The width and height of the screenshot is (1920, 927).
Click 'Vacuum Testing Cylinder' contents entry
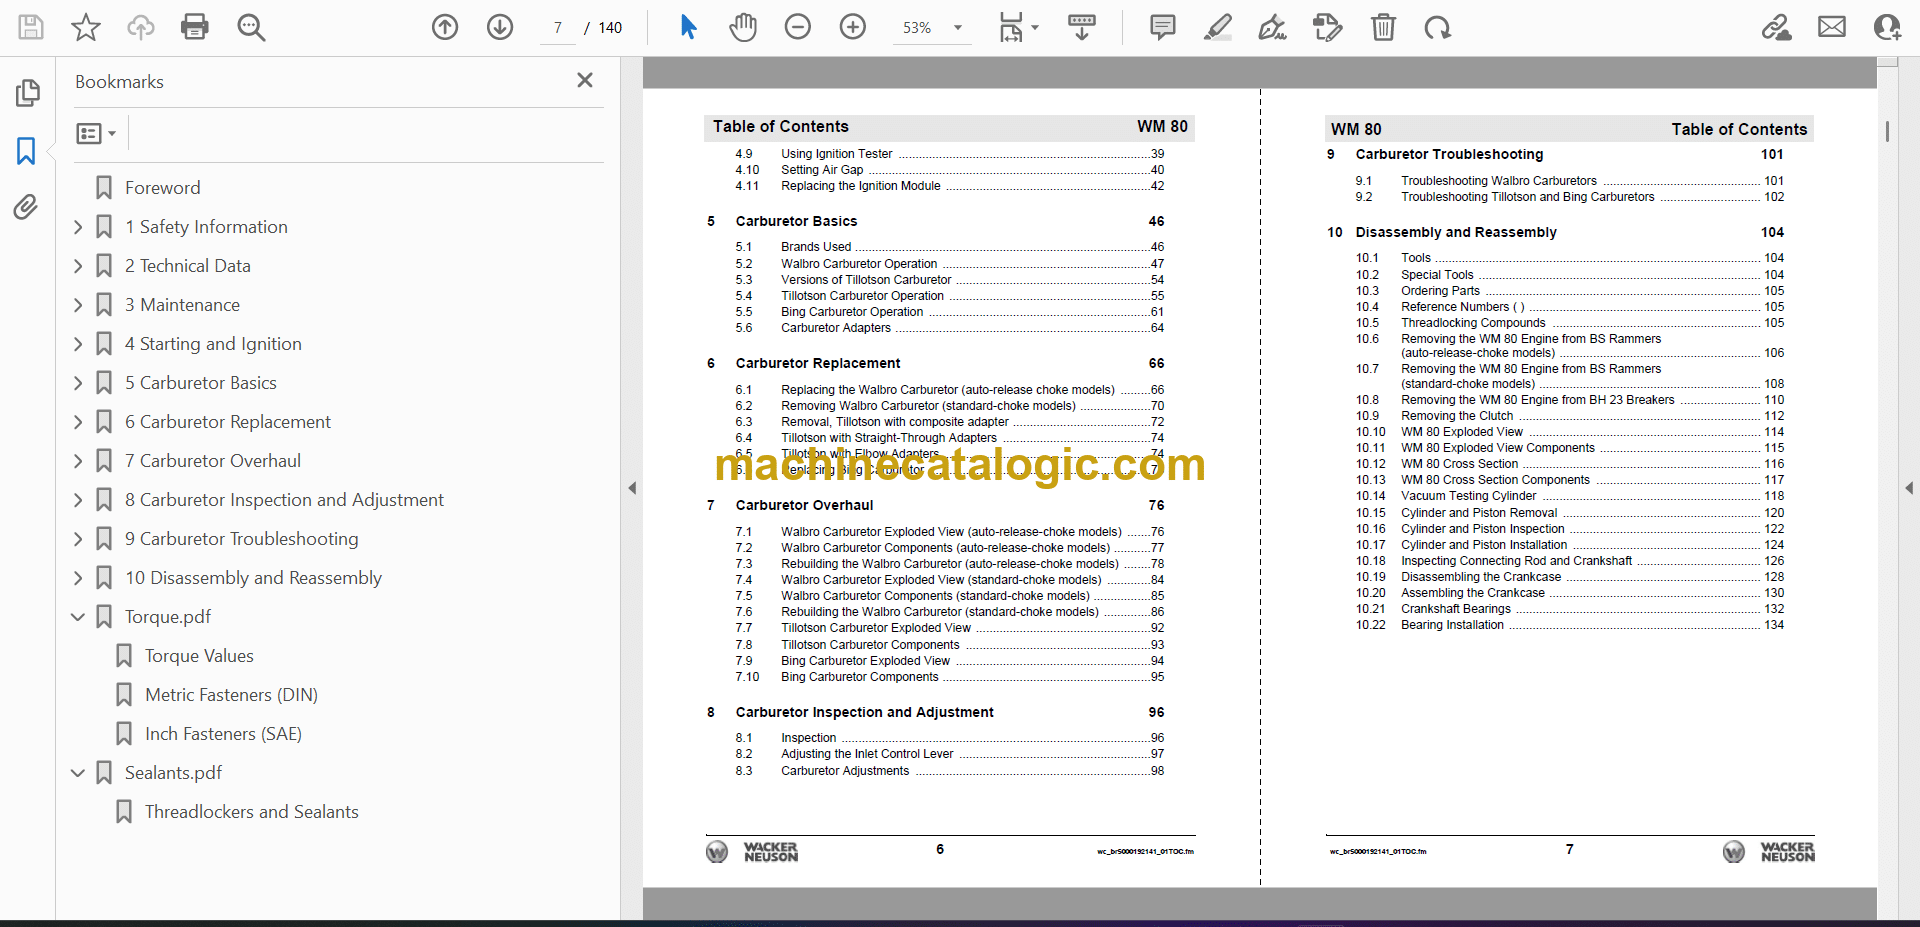coord(1468,496)
